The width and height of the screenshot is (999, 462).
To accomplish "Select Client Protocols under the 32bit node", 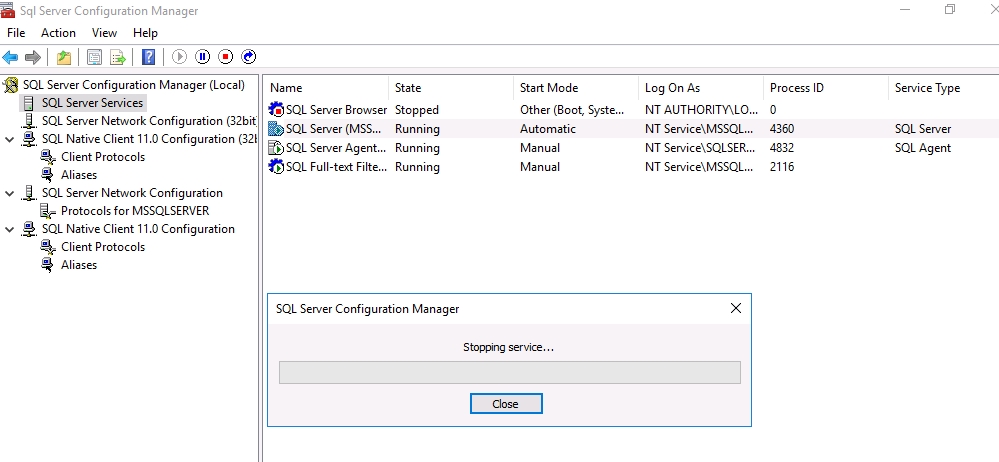I will pos(103,157).
